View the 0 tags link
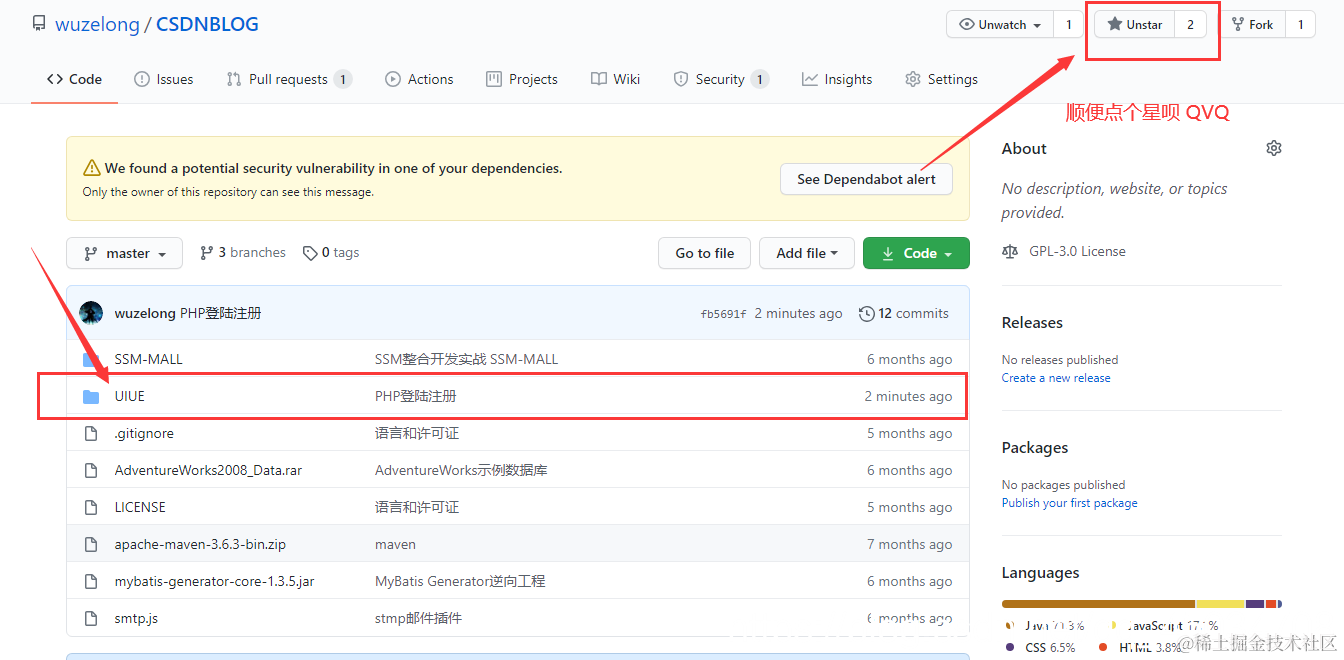The height and width of the screenshot is (660, 1344). click(331, 253)
